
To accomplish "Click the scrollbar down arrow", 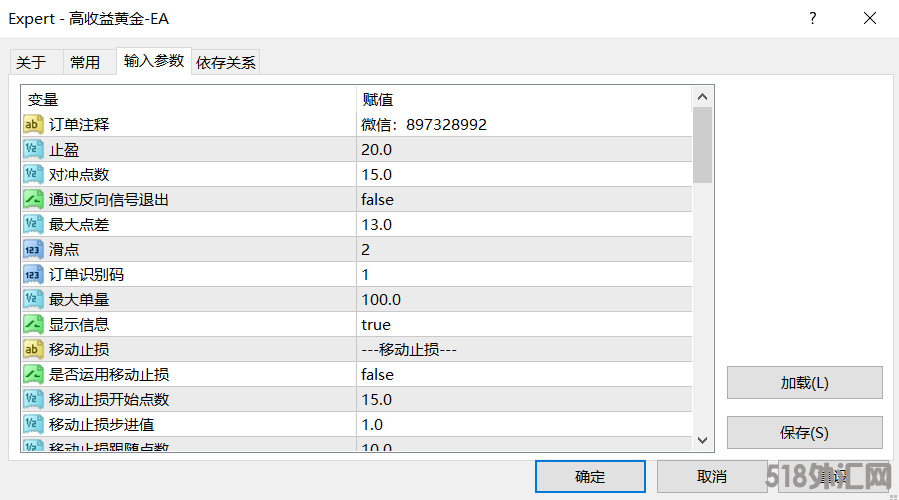I will 702,439.
